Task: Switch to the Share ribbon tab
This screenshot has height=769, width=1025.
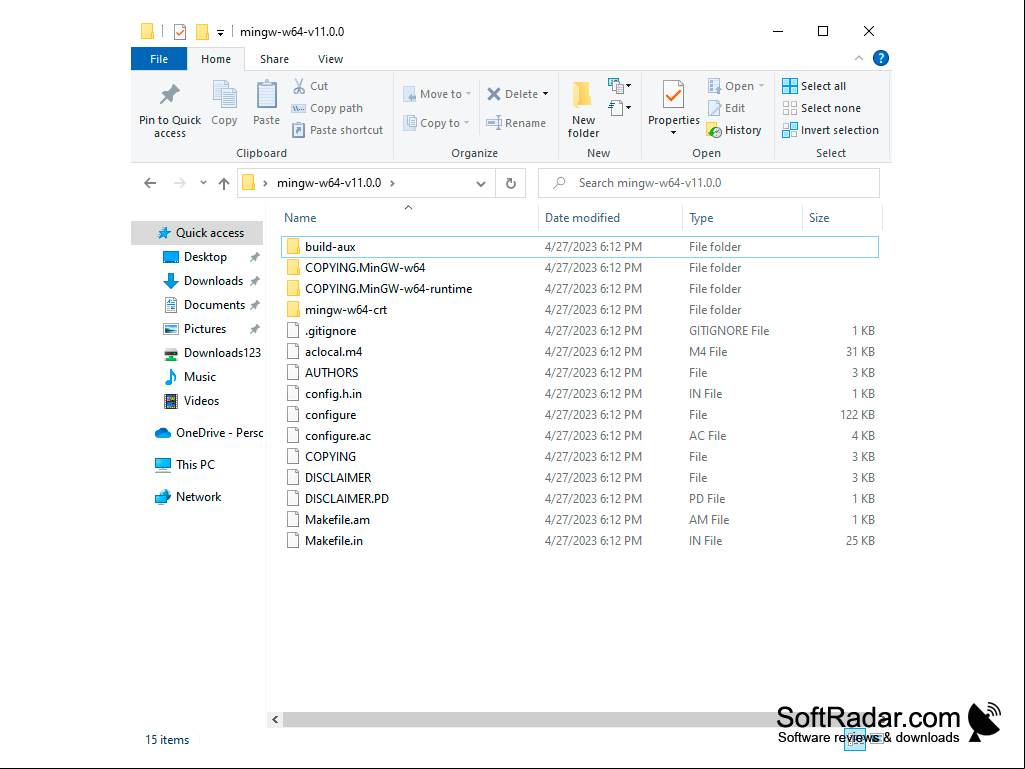Action: point(274,59)
